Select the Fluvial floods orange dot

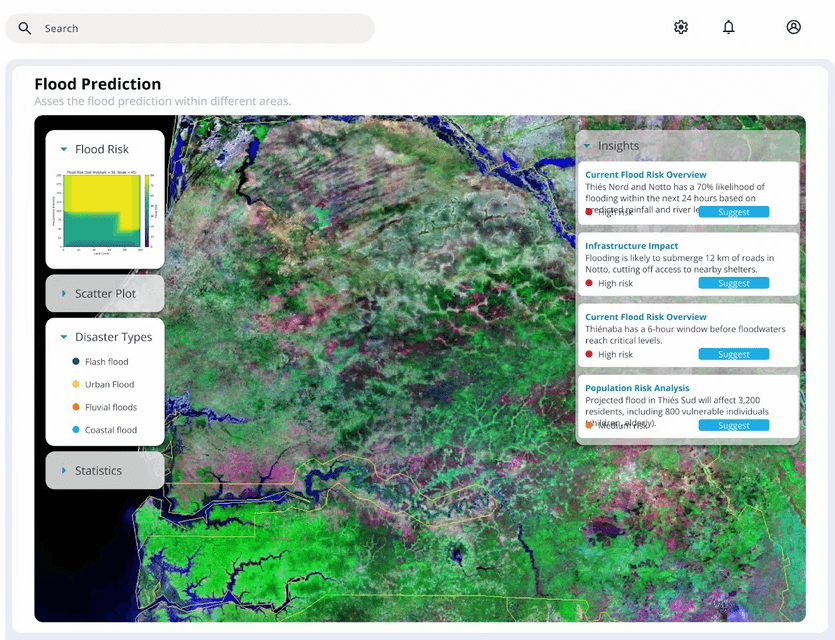76,407
